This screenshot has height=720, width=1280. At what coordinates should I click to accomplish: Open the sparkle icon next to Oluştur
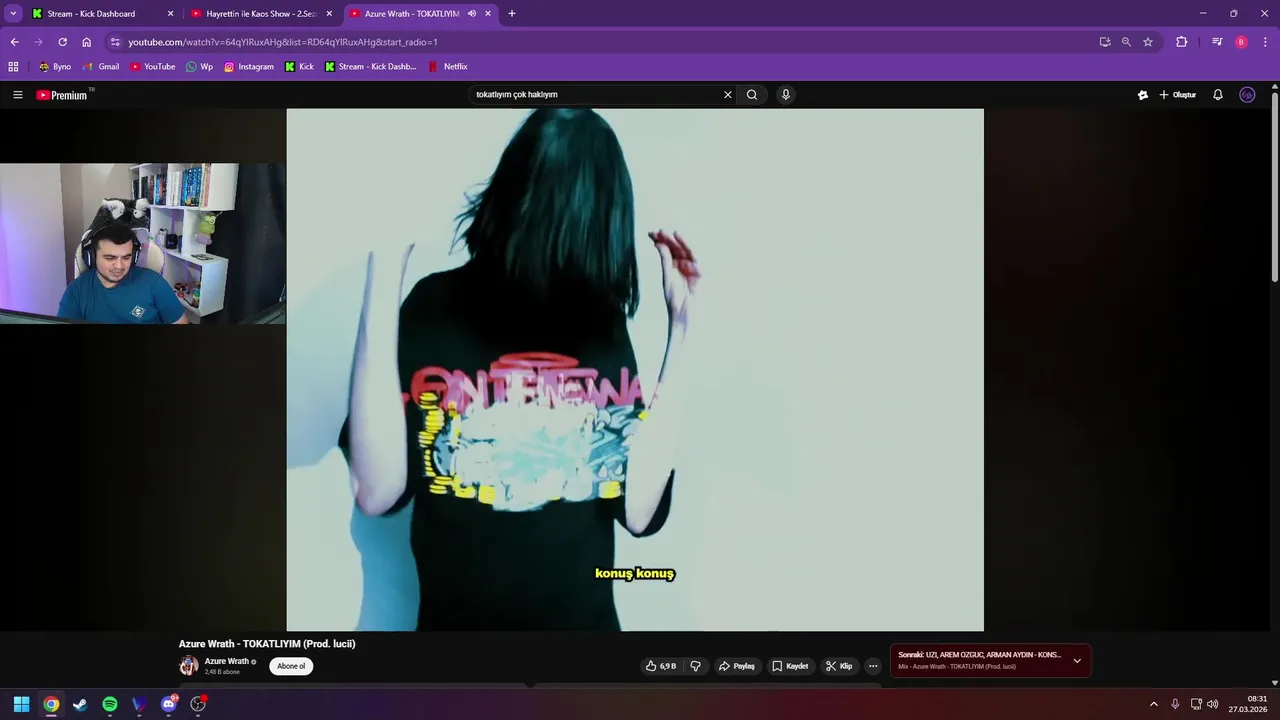[1143, 95]
